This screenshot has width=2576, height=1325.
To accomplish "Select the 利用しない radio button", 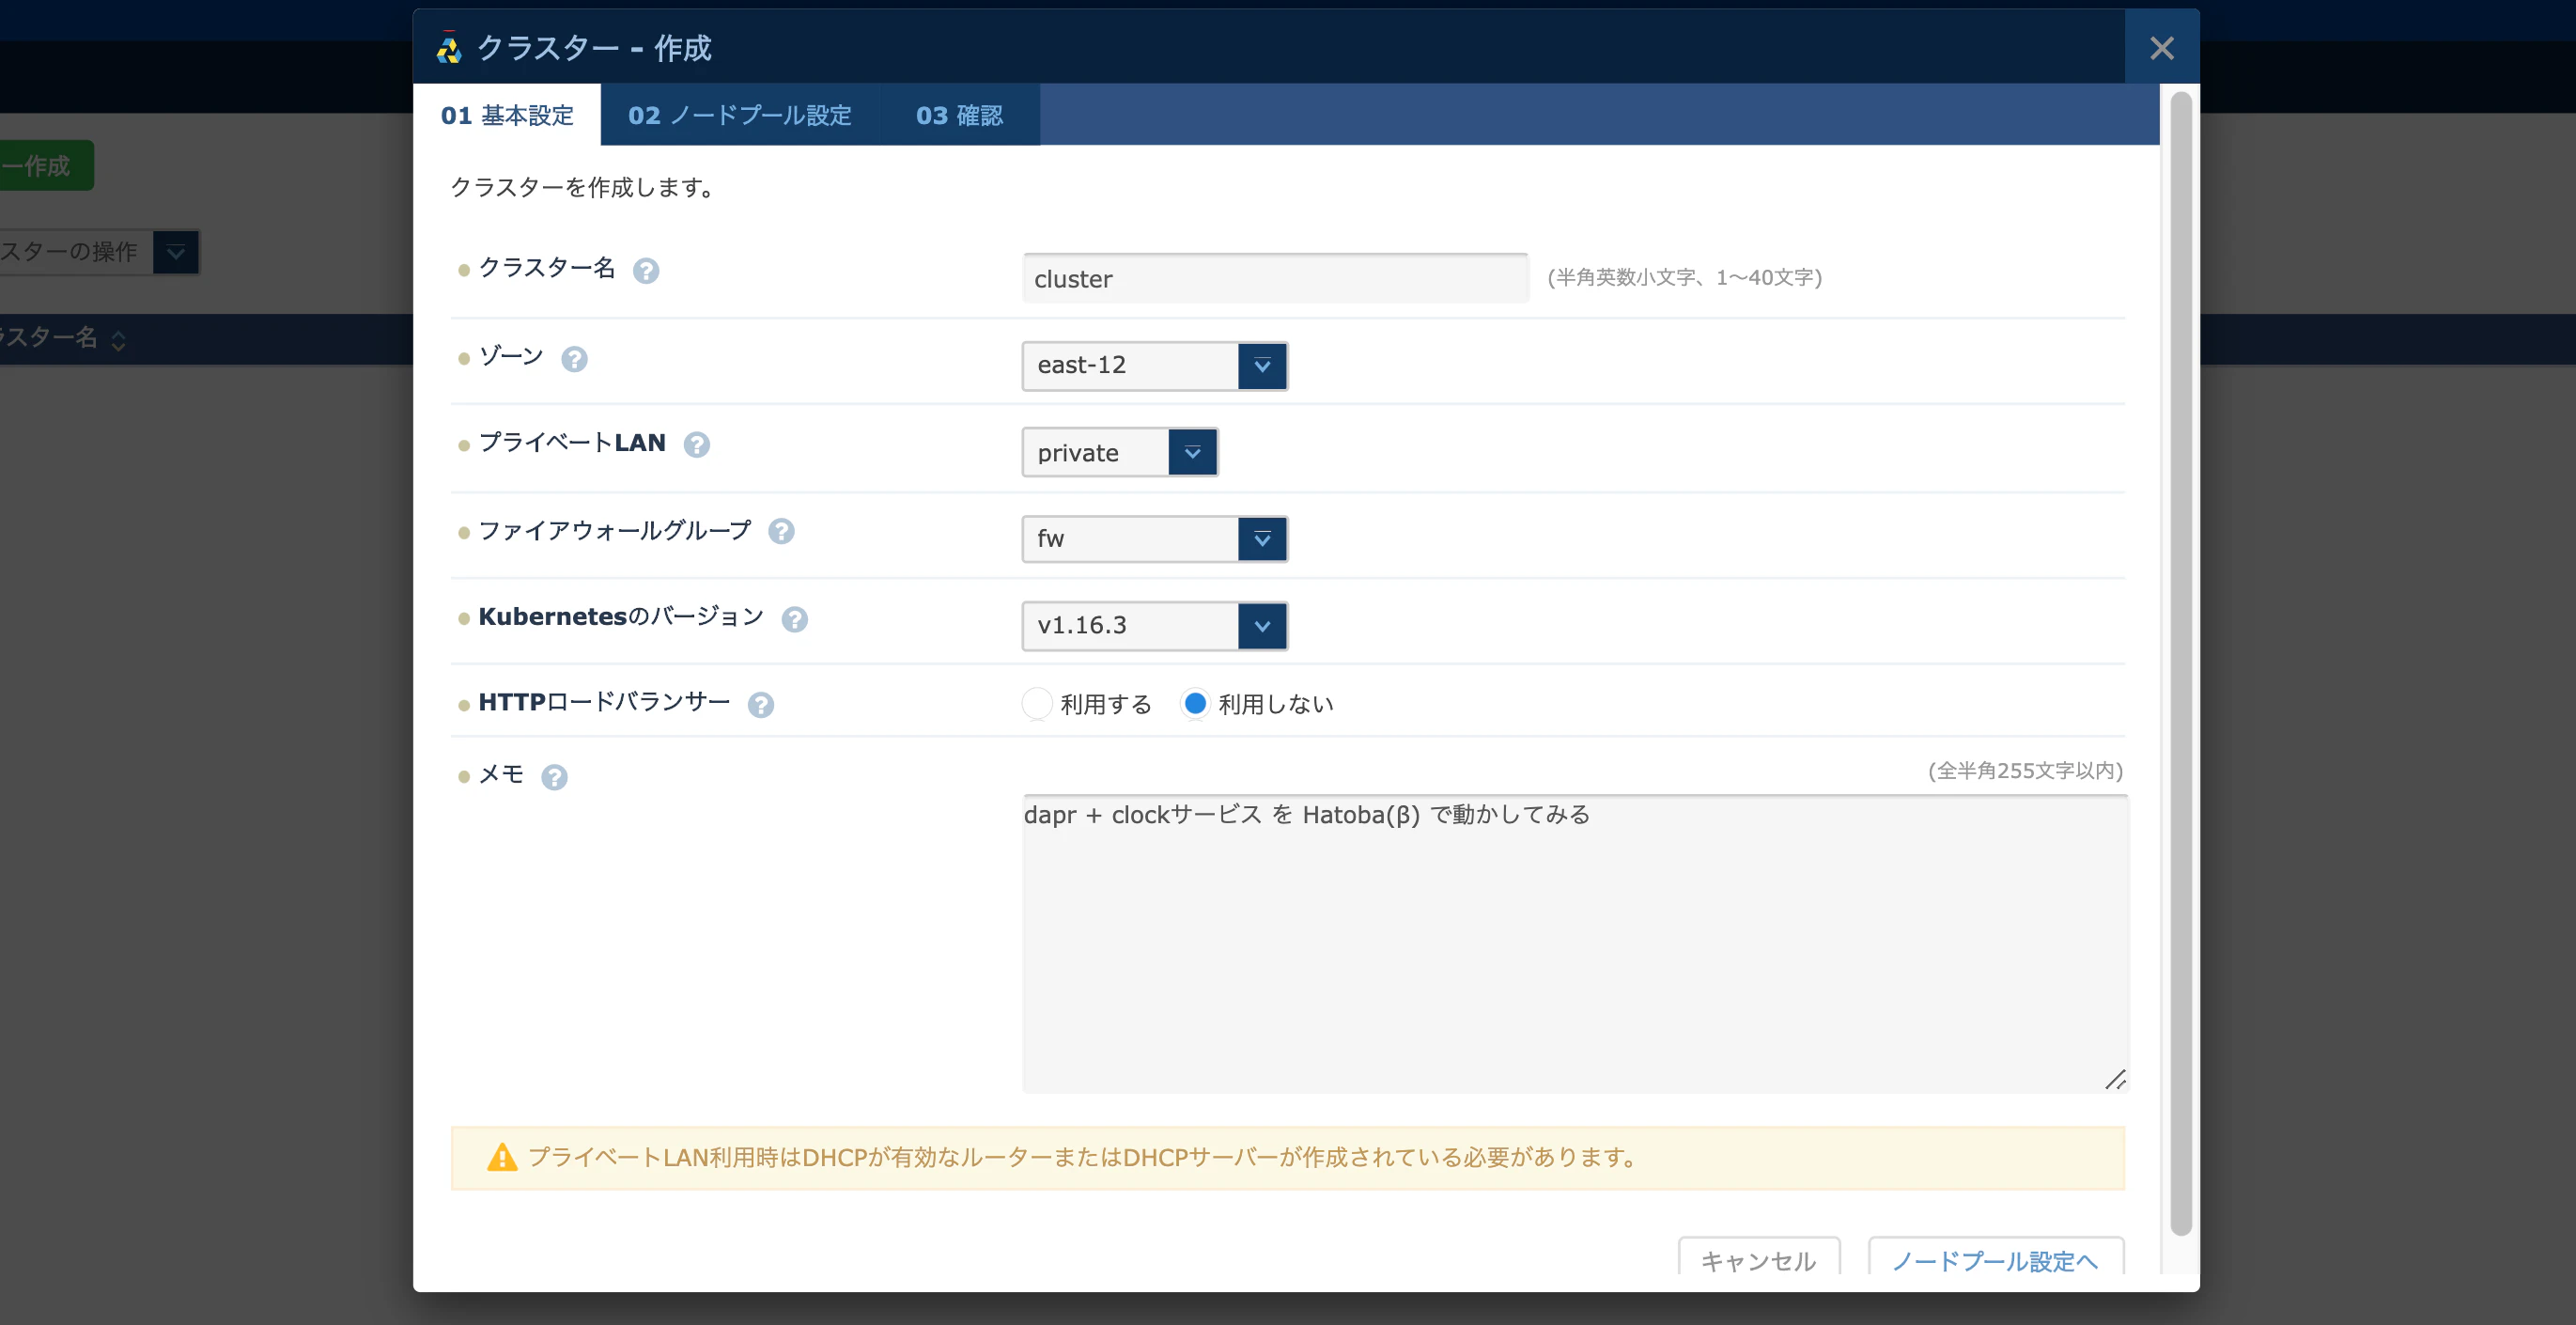I will (1195, 704).
